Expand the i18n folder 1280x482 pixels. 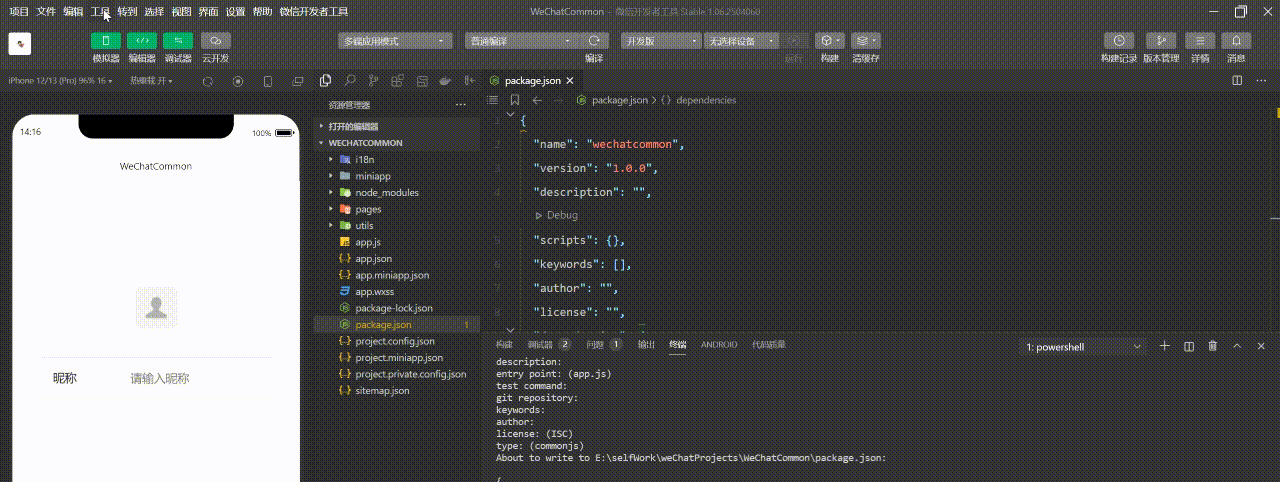[397, 159]
